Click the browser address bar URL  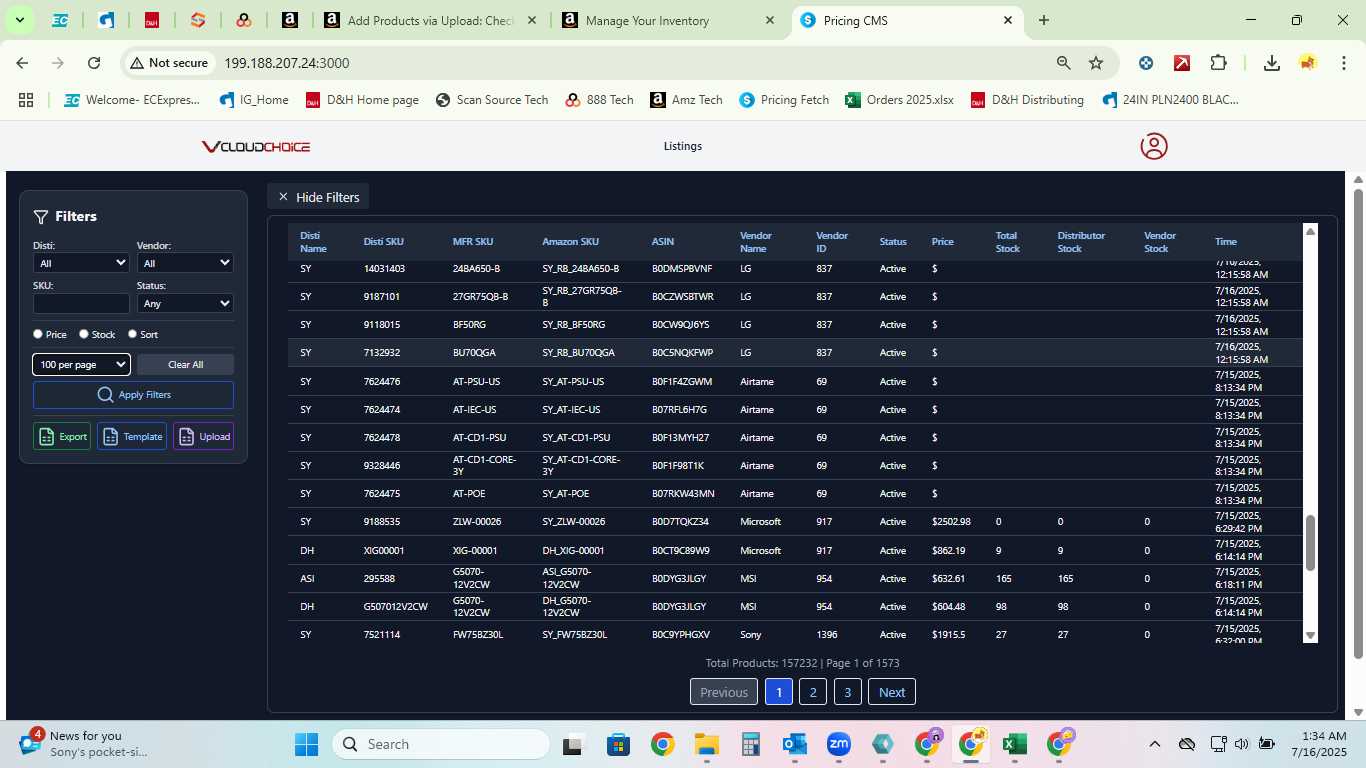(x=286, y=63)
